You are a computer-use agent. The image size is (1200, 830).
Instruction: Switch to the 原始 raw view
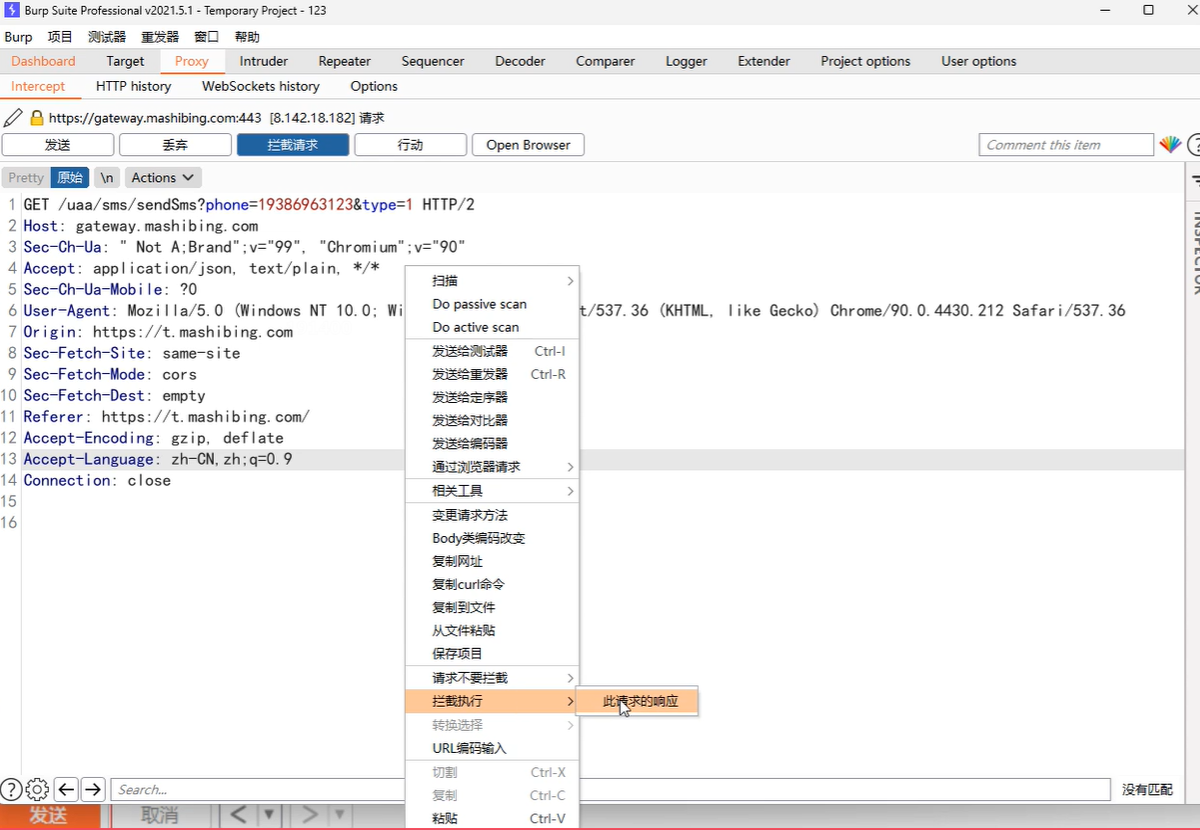pos(70,178)
